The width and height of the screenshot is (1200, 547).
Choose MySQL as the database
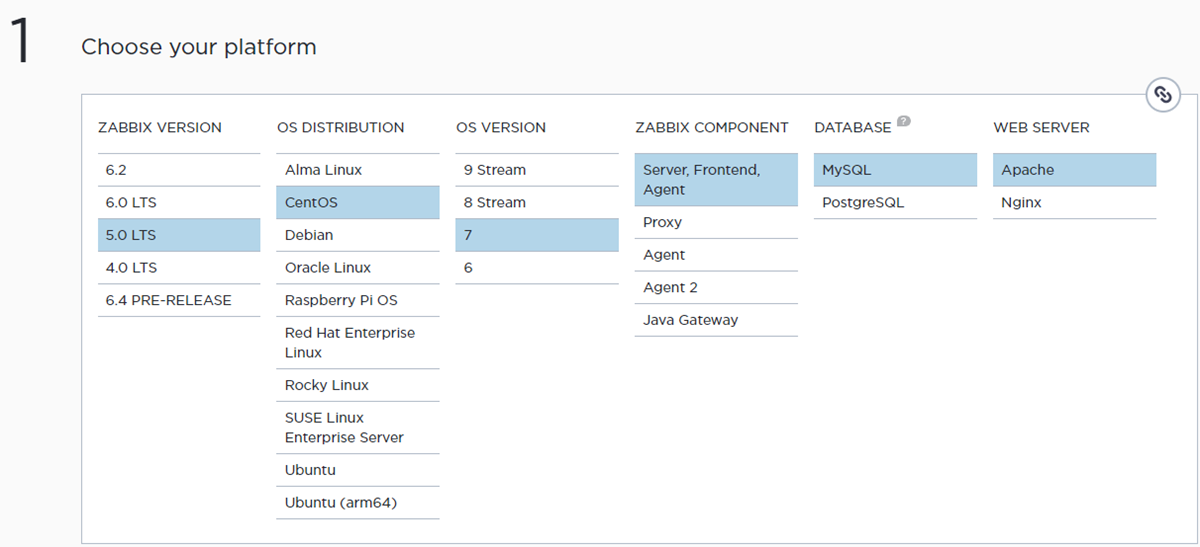(x=895, y=170)
